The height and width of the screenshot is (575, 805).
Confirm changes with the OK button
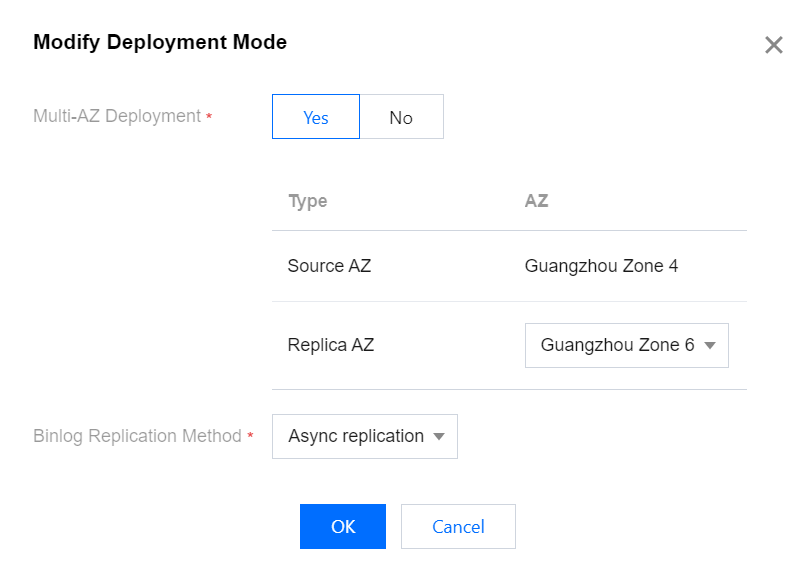[343, 526]
